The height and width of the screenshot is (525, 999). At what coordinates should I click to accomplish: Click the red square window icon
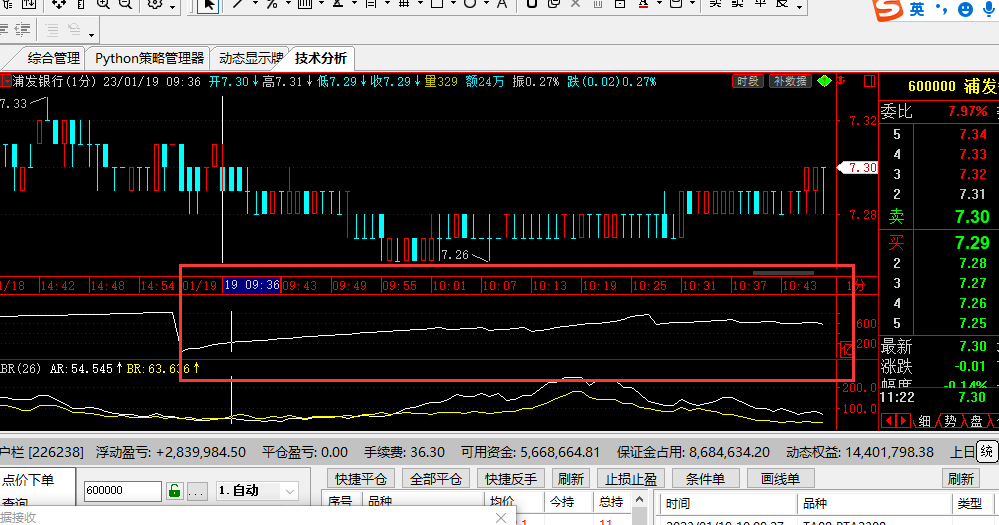[870, 81]
